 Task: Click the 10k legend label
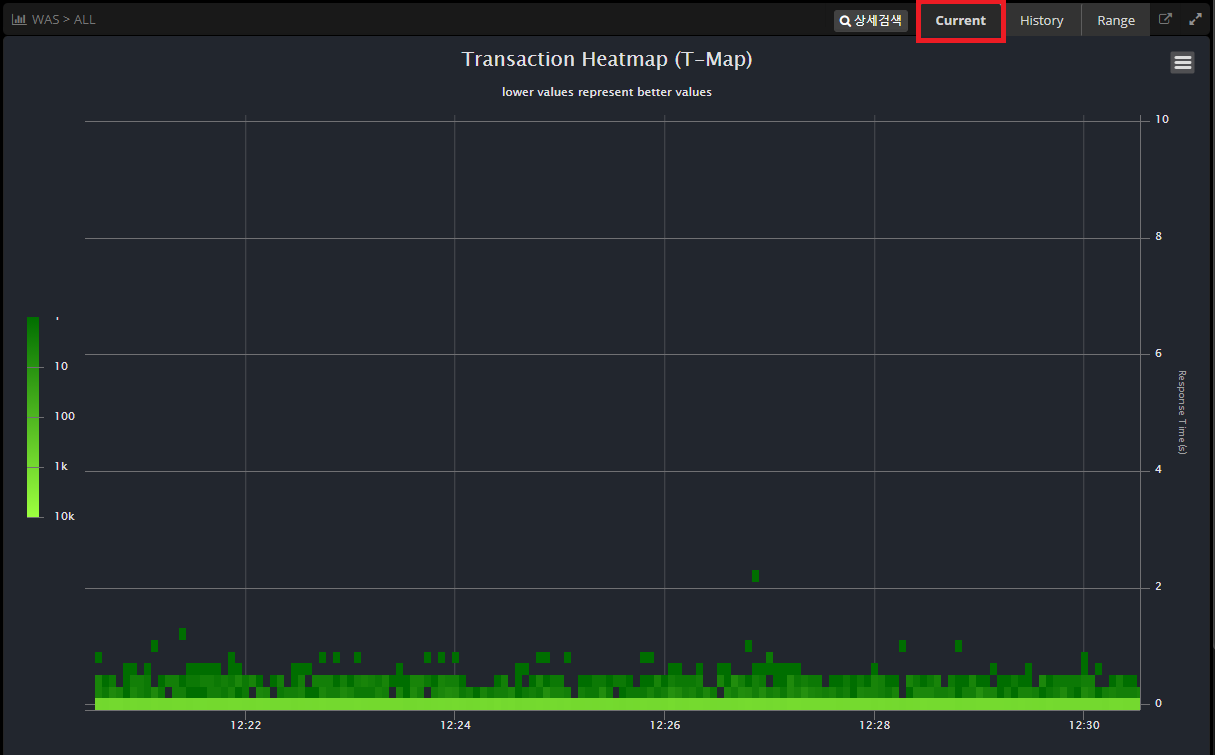[64, 516]
